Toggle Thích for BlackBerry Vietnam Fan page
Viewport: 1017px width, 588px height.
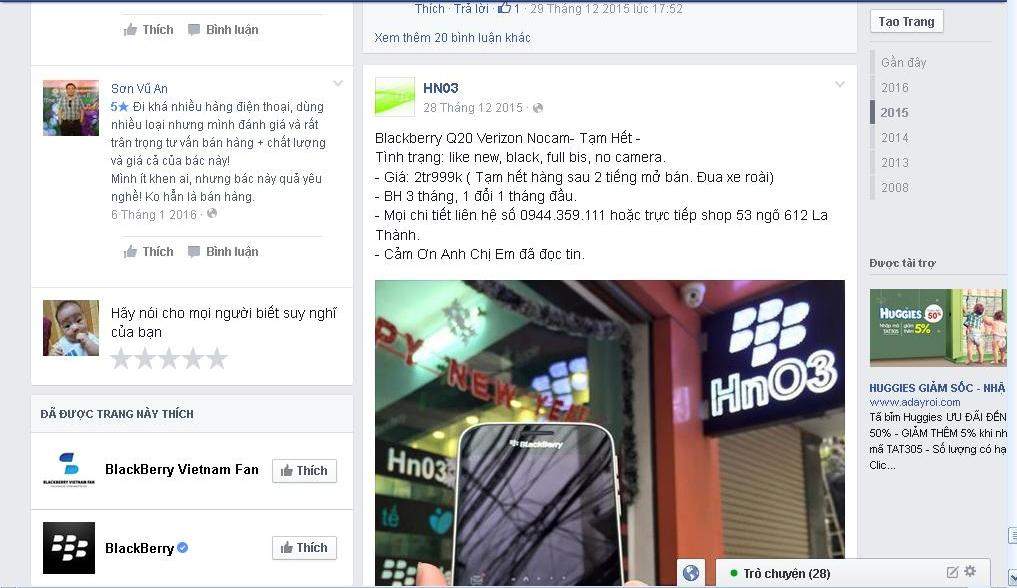tap(304, 471)
